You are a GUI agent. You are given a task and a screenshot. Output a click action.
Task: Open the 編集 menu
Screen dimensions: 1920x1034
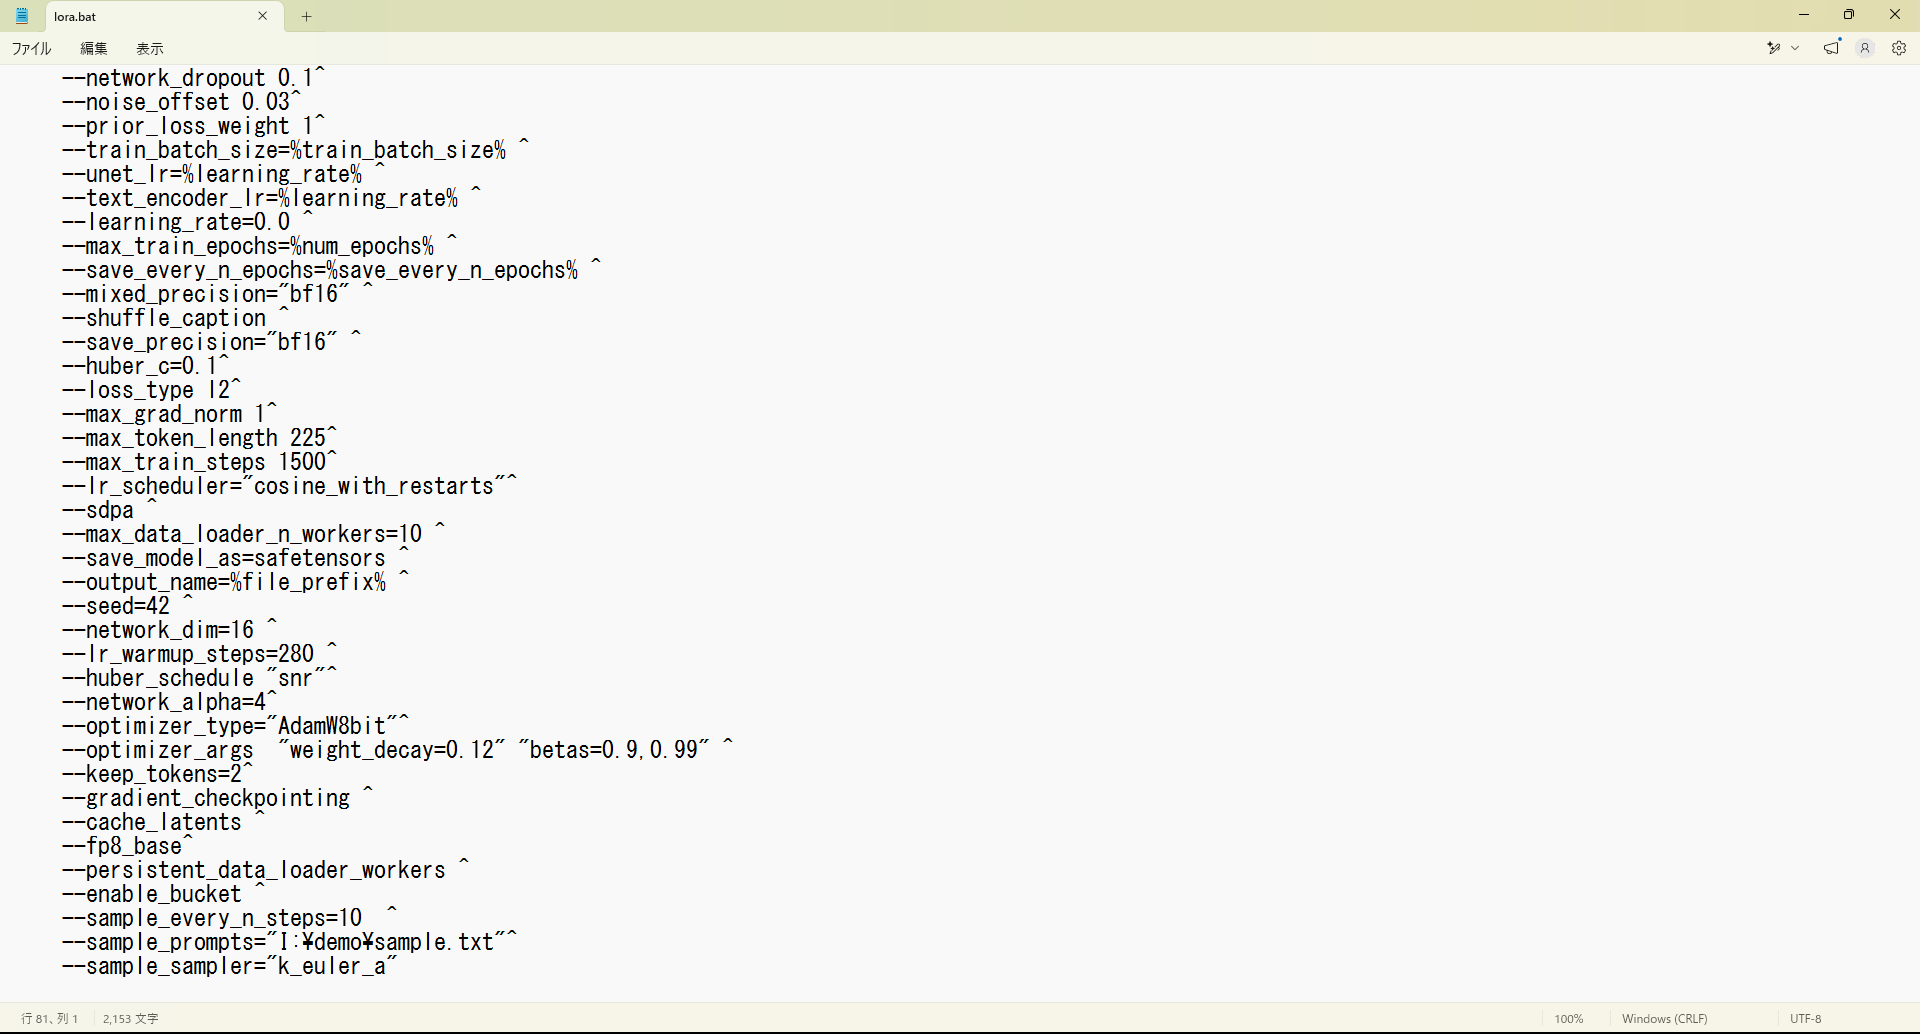(94, 48)
